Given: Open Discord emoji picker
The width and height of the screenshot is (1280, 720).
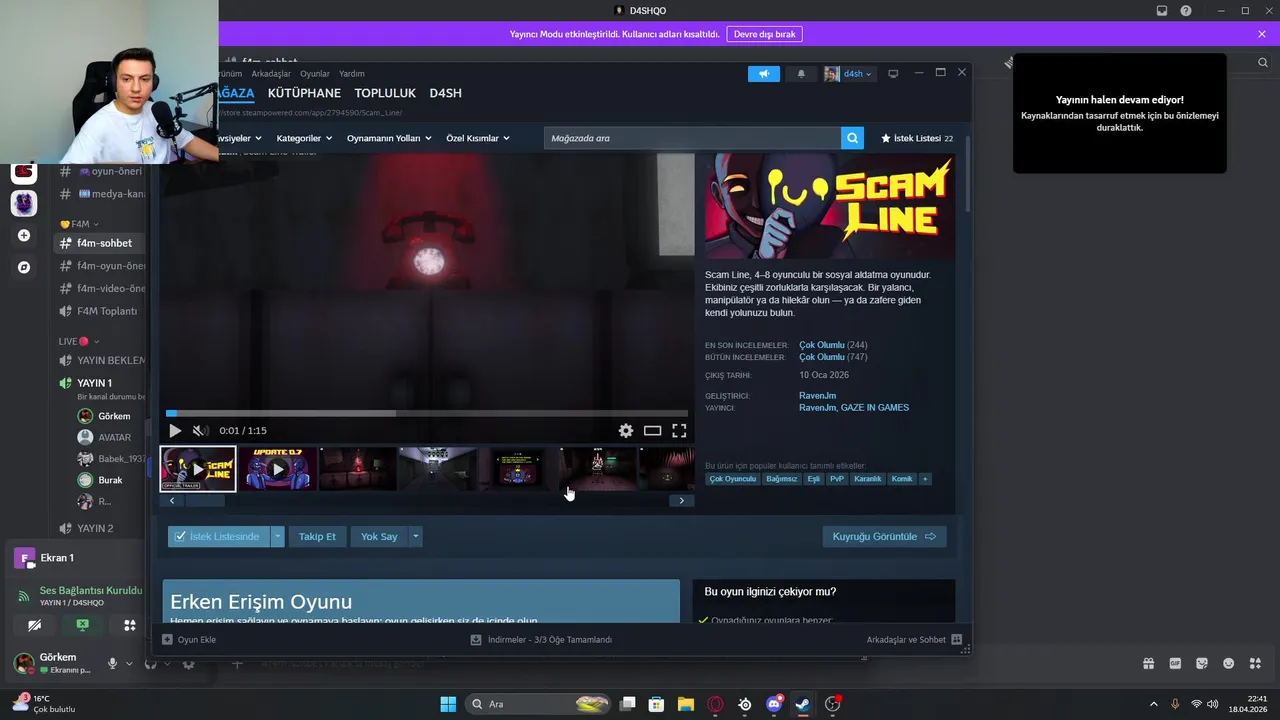Looking at the screenshot, I should point(1229,663).
